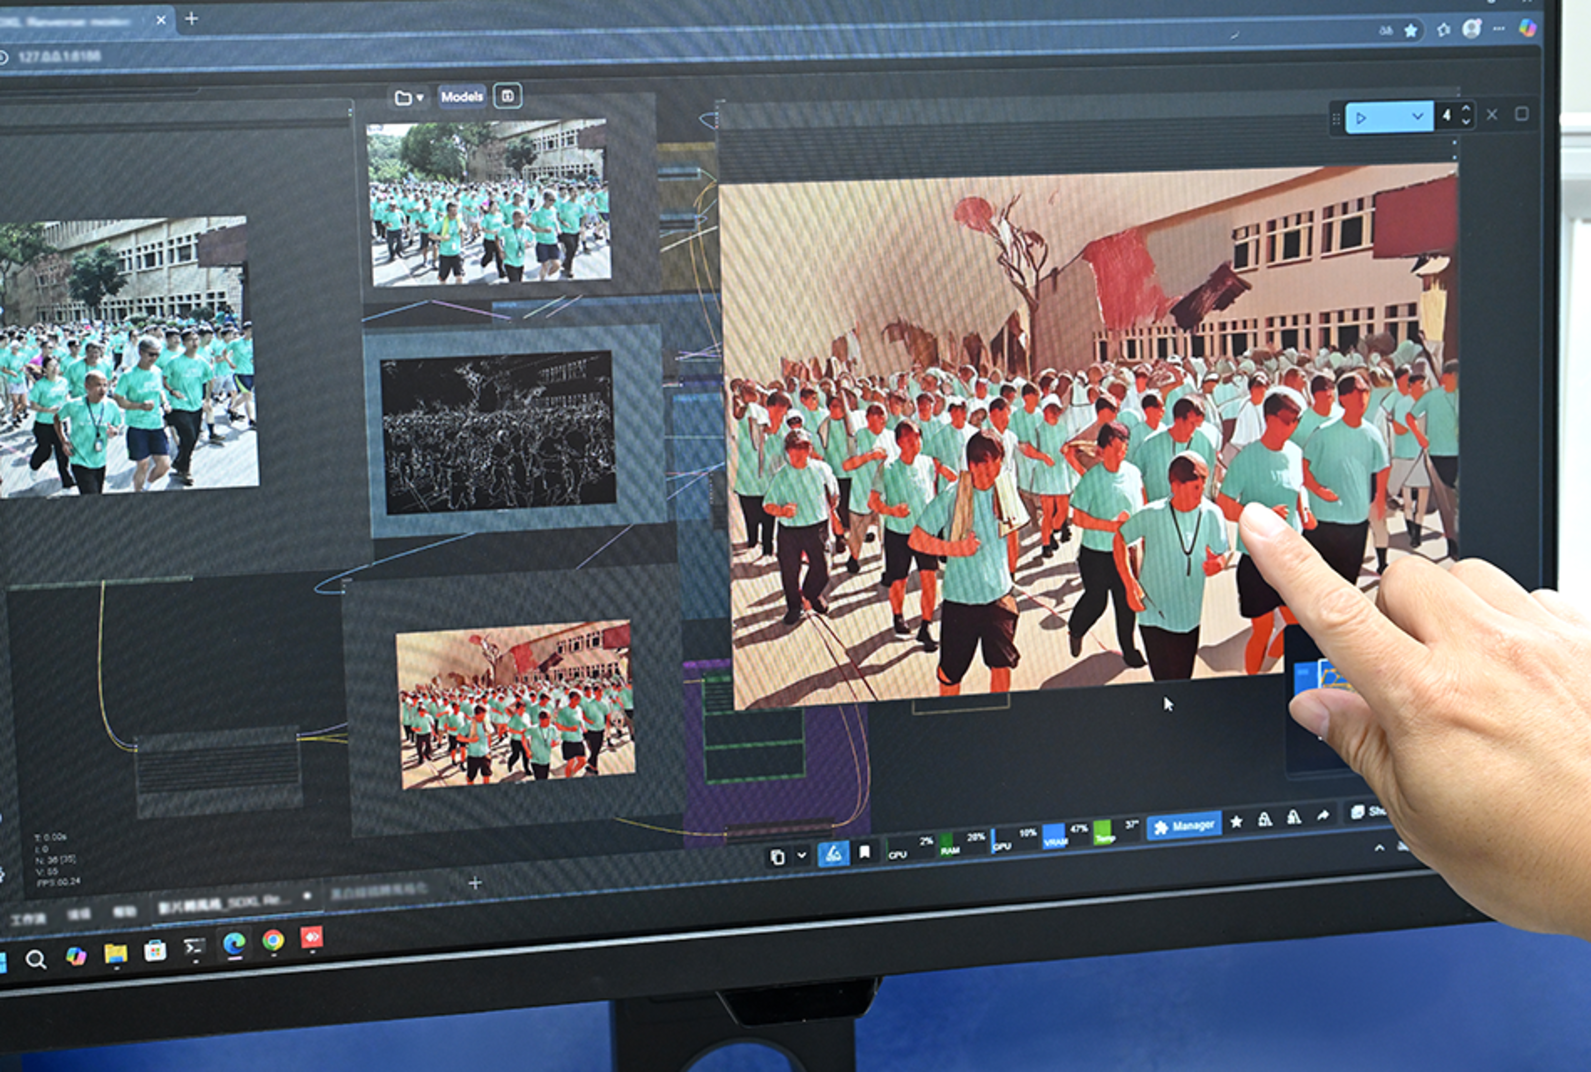Open the Copilot icon in Windows taskbar
The image size is (1591, 1072).
click(x=76, y=956)
